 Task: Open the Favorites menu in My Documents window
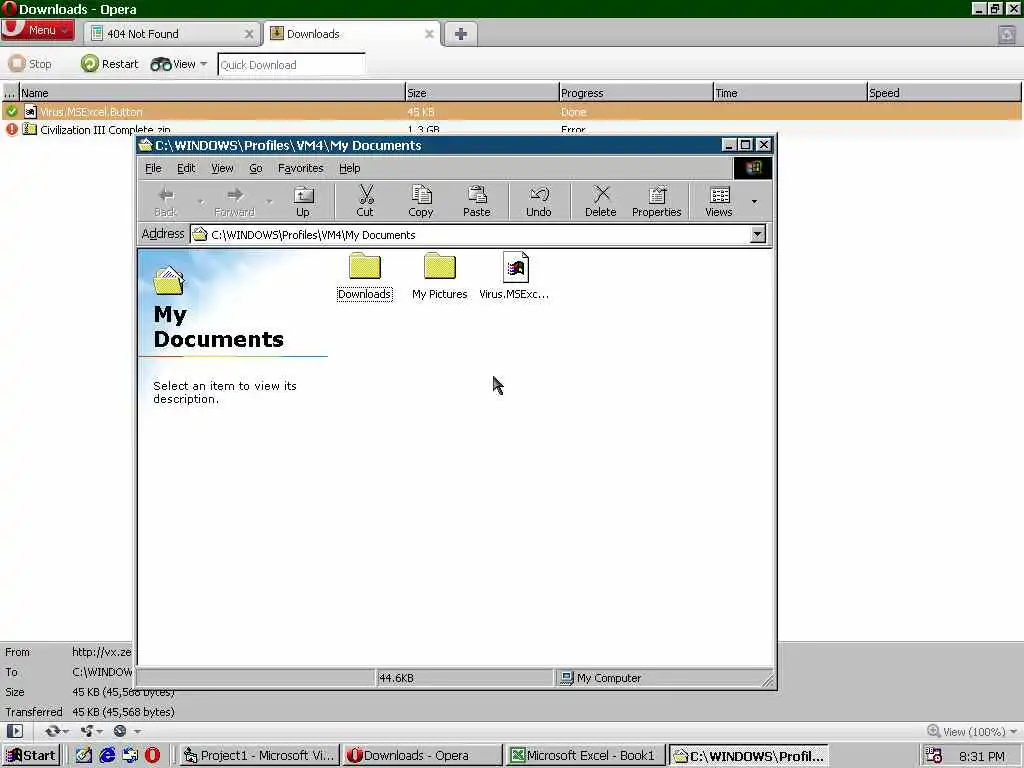point(300,168)
